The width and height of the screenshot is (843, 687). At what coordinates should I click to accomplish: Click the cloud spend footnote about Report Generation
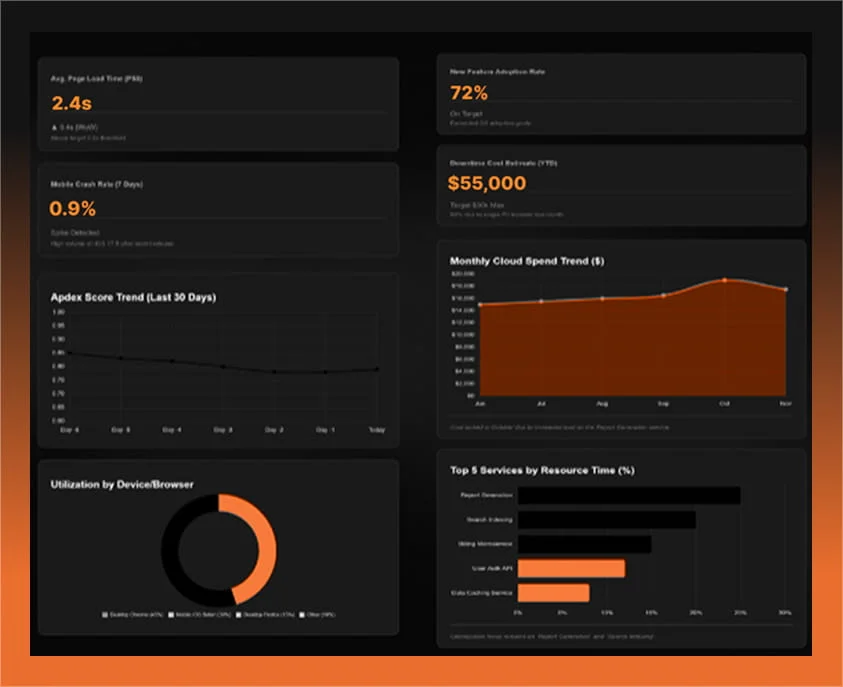pos(562,425)
